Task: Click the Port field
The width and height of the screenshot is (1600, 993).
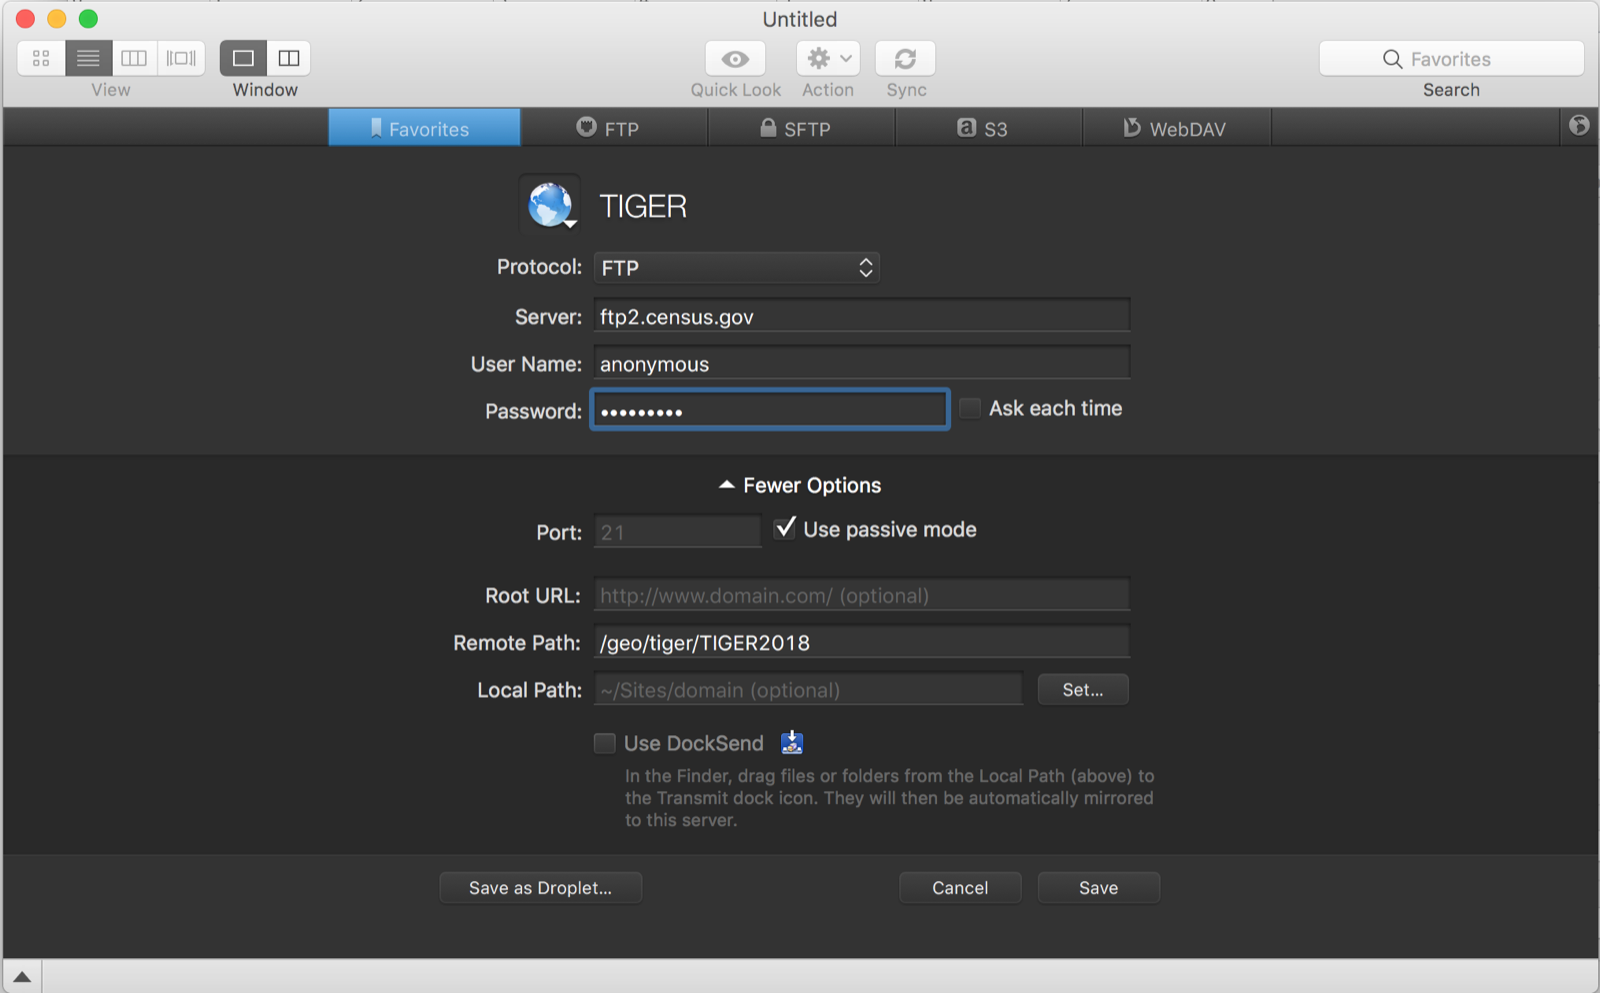Action: click(677, 532)
